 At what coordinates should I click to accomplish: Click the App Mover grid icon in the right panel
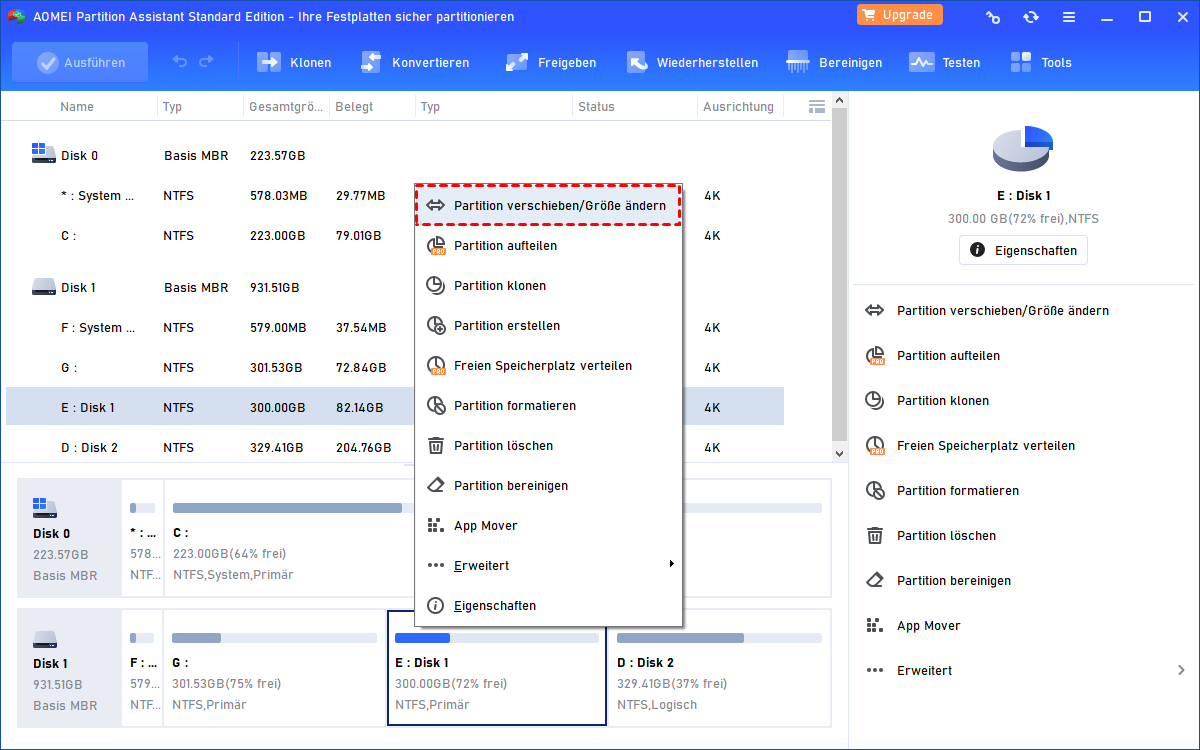point(875,626)
